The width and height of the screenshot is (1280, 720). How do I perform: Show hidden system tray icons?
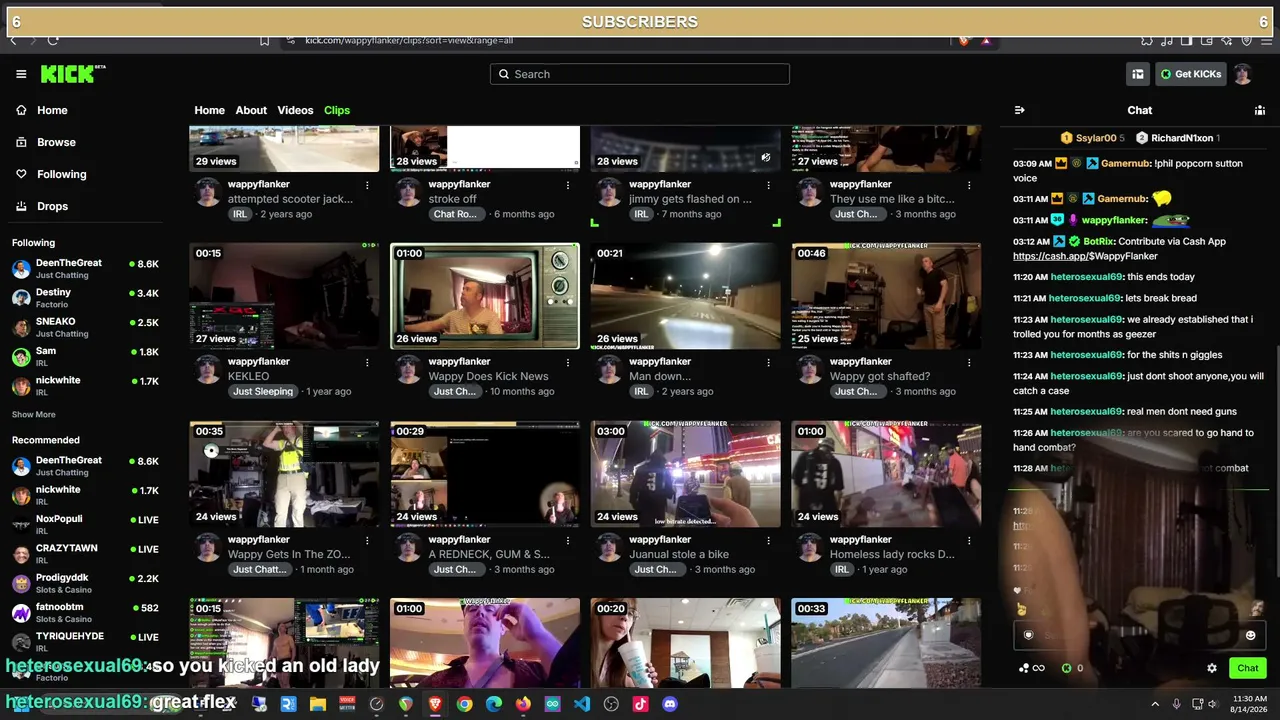pyautogui.click(x=1155, y=704)
